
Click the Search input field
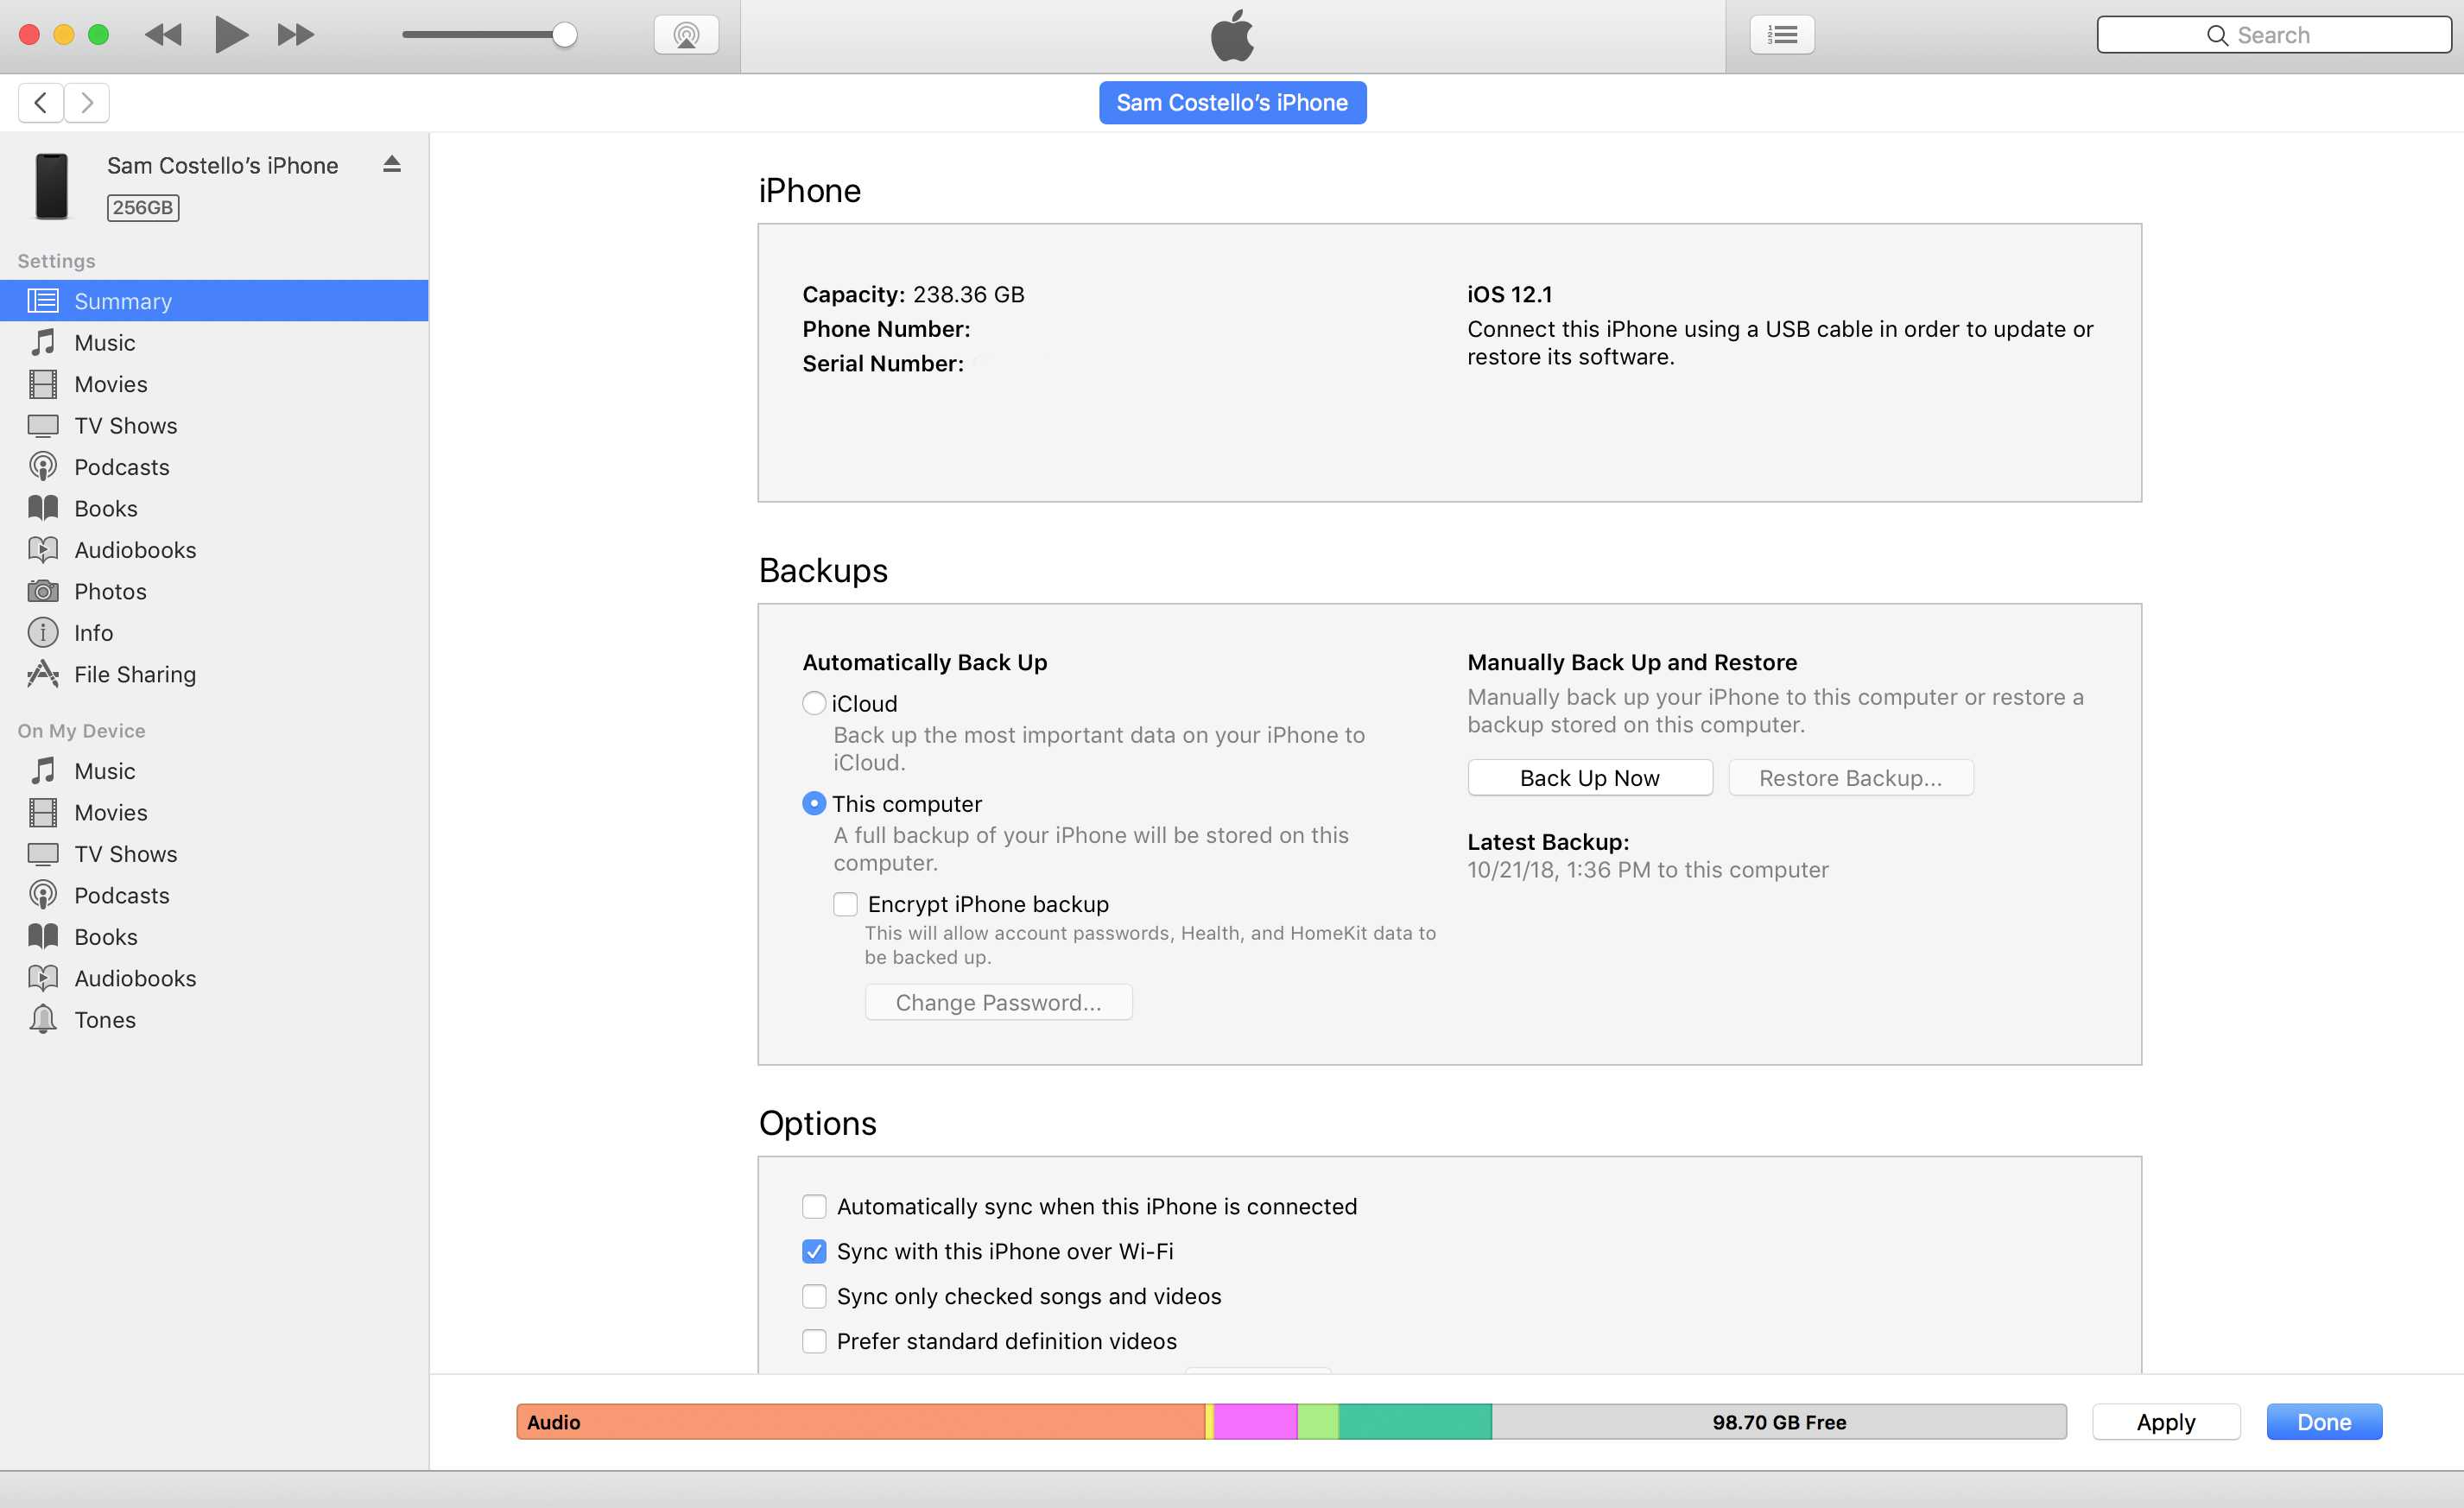click(2272, 34)
